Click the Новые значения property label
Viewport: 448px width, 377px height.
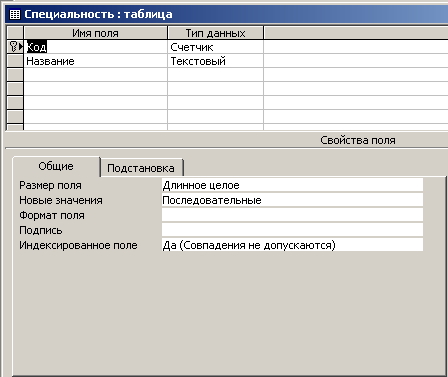(61, 200)
